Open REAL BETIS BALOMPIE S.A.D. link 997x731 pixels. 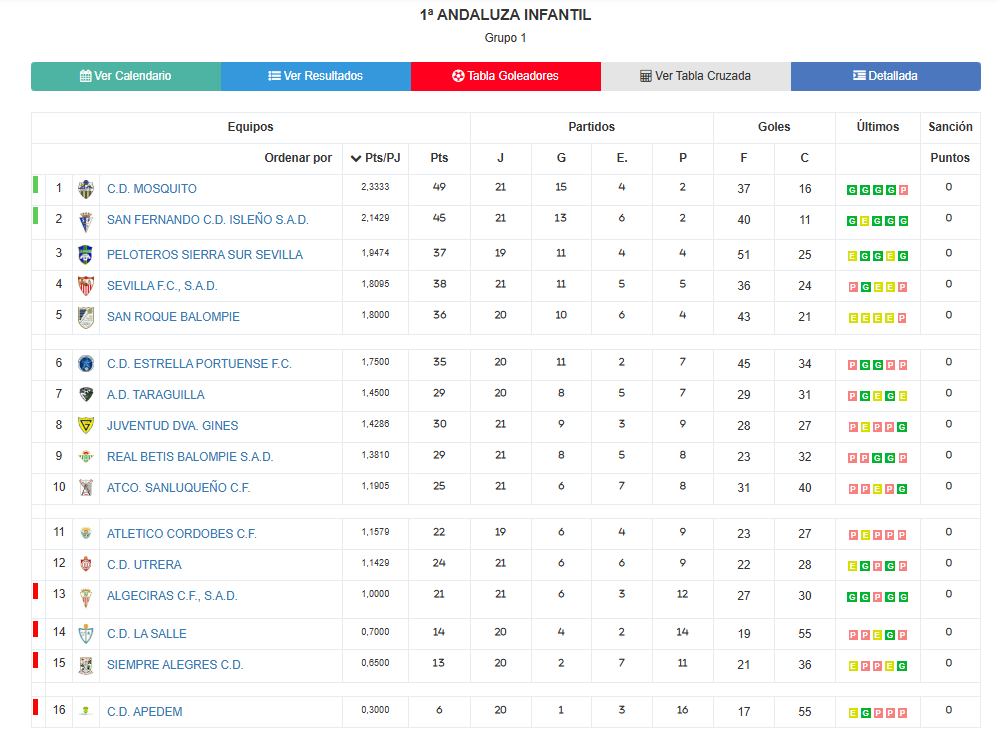[x=190, y=457]
